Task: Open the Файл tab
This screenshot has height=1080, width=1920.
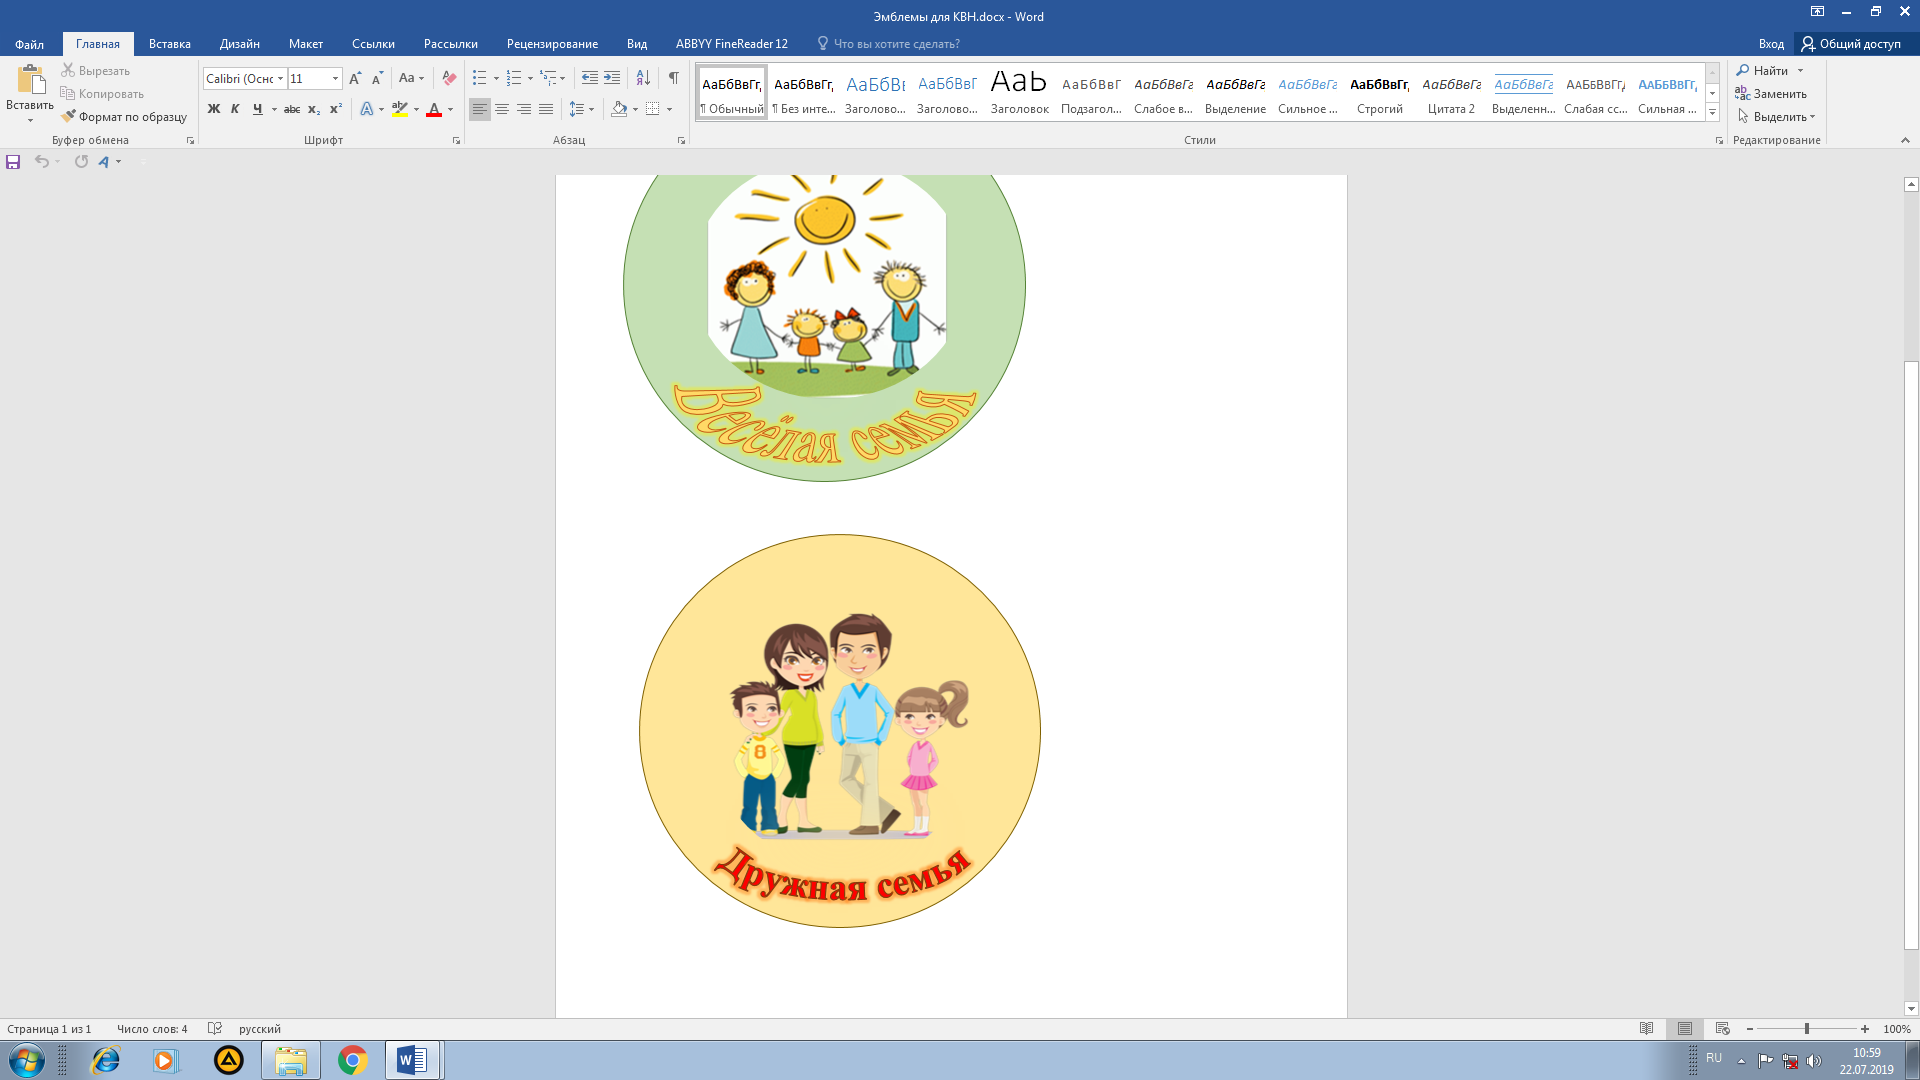Action: [x=29, y=44]
